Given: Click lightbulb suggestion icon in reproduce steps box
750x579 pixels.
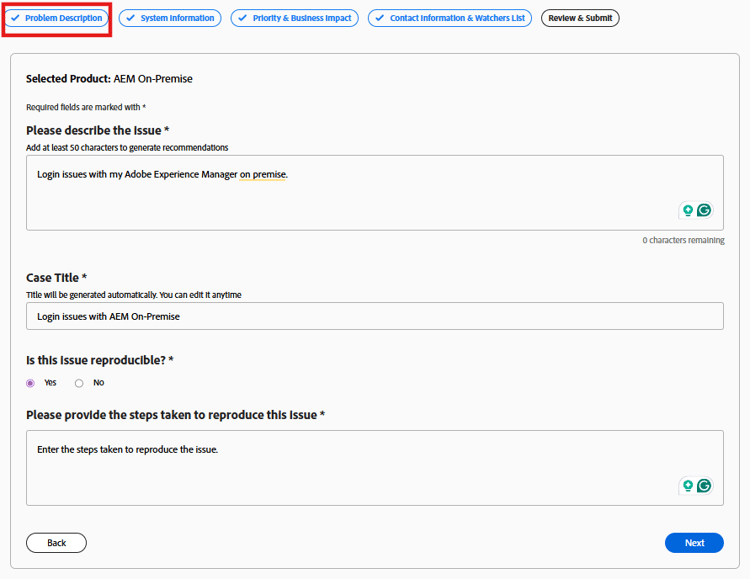Looking at the screenshot, I should click(688, 486).
